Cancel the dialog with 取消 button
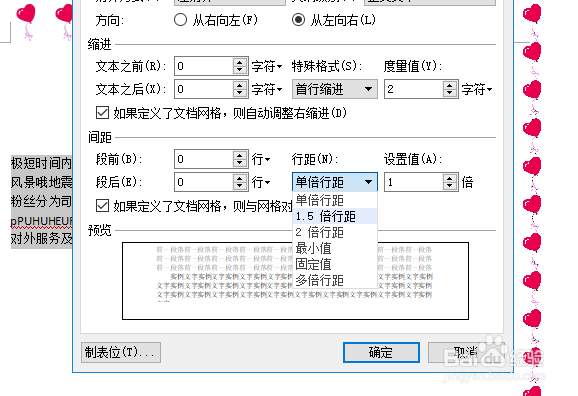Screen dimensions: 578x396 (x=465, y=352)
